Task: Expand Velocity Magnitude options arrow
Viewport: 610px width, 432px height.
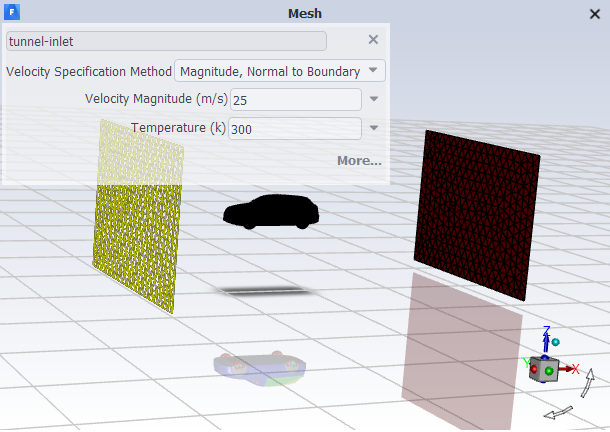Action: click(x=373, y=99)
